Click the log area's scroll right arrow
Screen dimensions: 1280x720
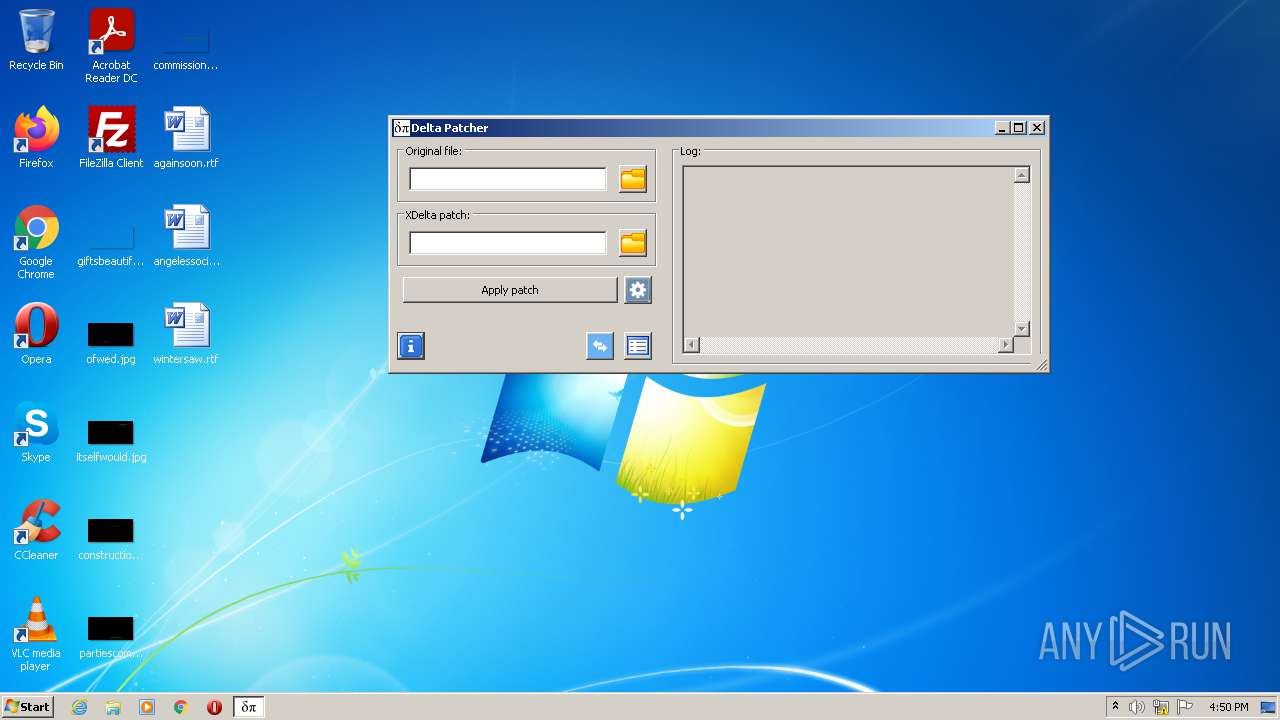tap(1005, 345)
